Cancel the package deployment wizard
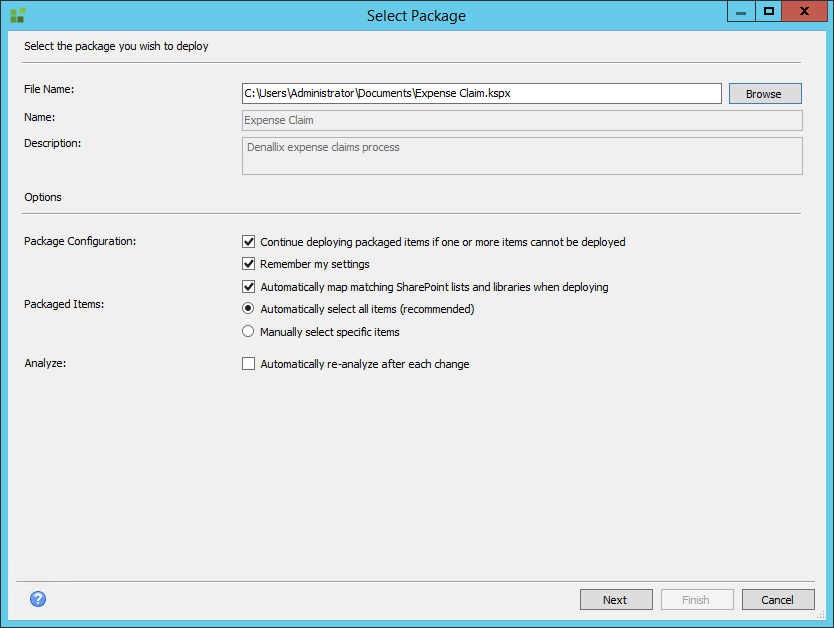The image size is (834, 628). click(x=777, y=600)
